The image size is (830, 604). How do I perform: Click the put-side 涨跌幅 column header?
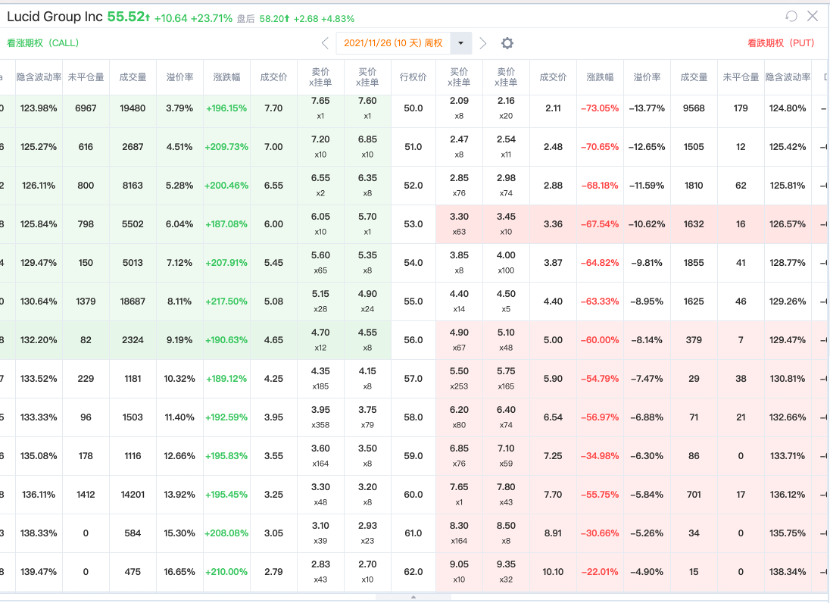click(600, 77)
